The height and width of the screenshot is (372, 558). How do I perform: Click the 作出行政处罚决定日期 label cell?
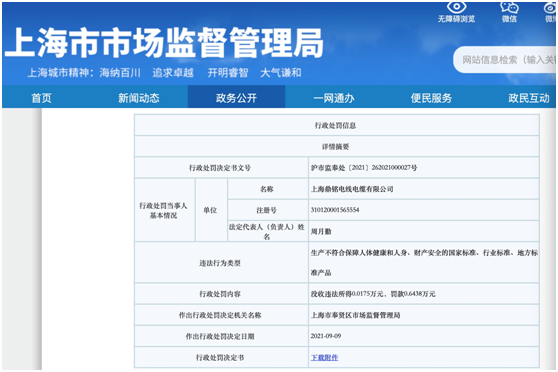(221, 336)
